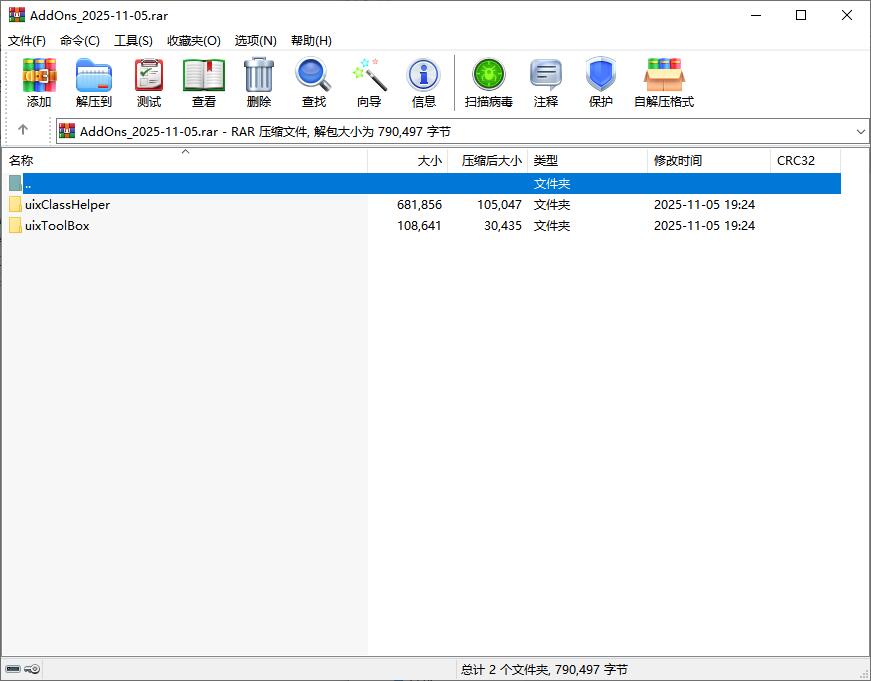
Task: Go up one folder level arrow
Action: tap(23, 130)
